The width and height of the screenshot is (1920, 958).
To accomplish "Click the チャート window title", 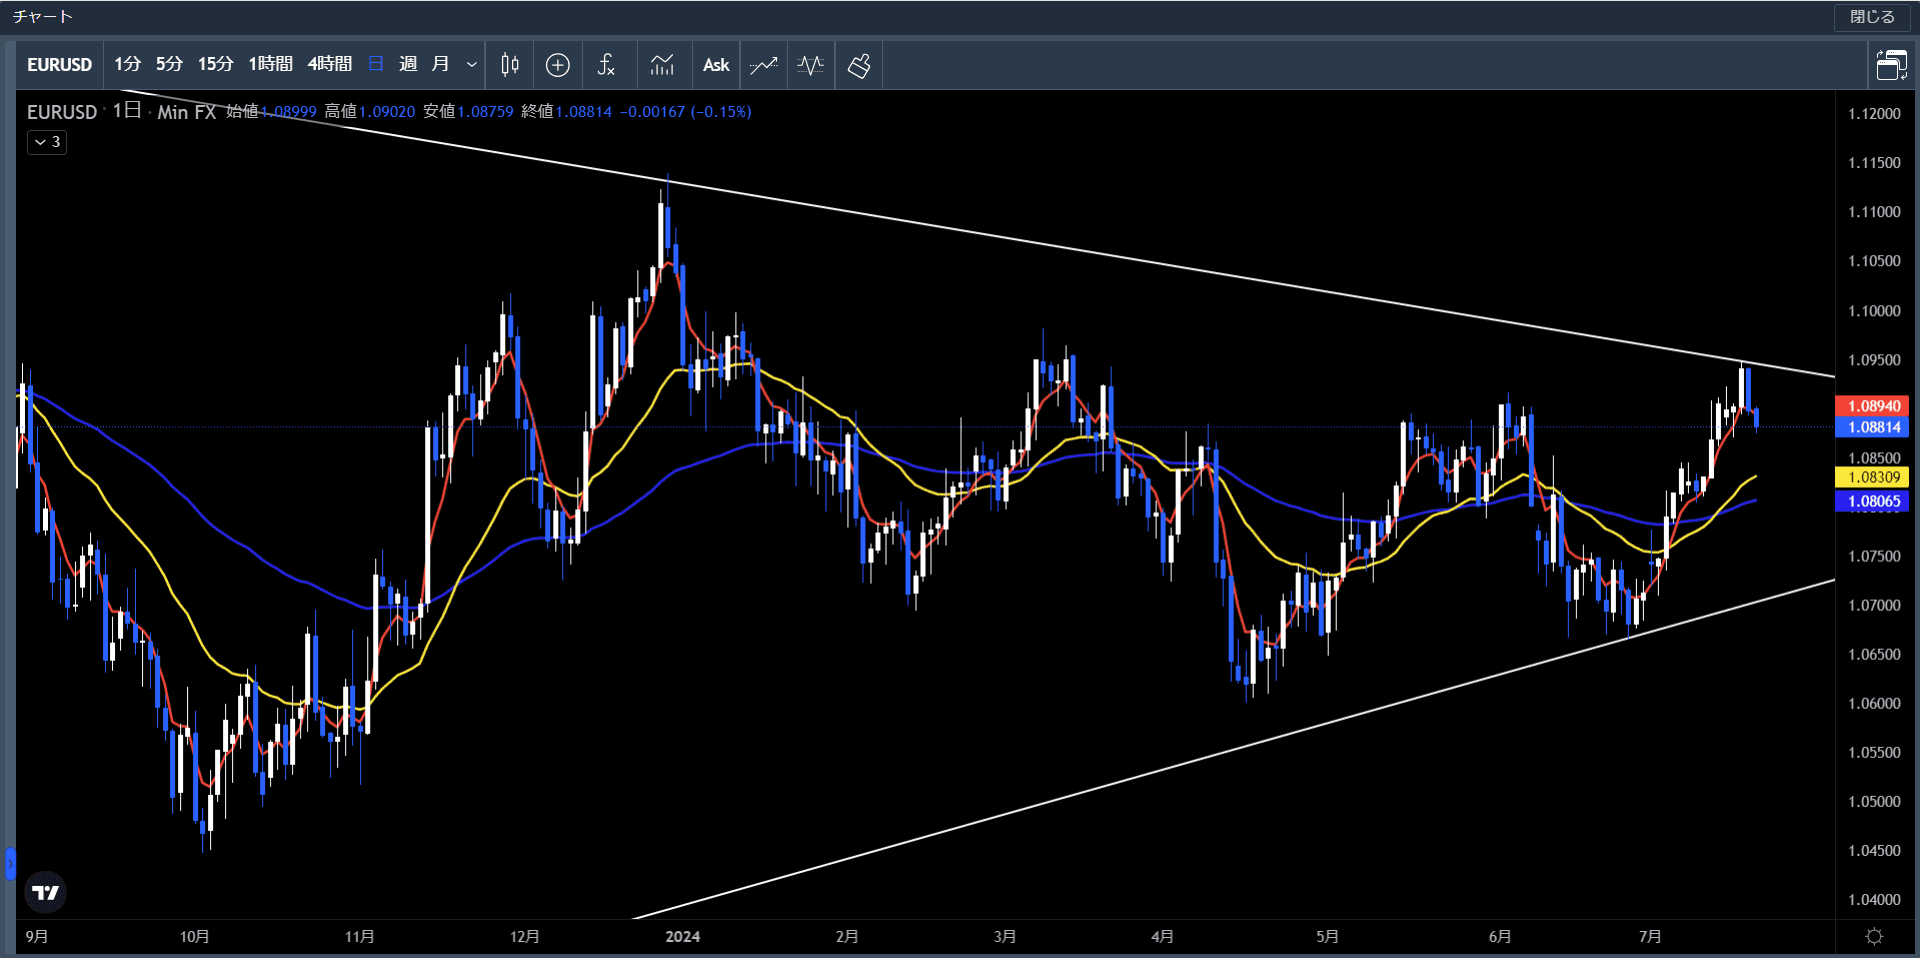I will pyautogui.click(x=43, y=17).
